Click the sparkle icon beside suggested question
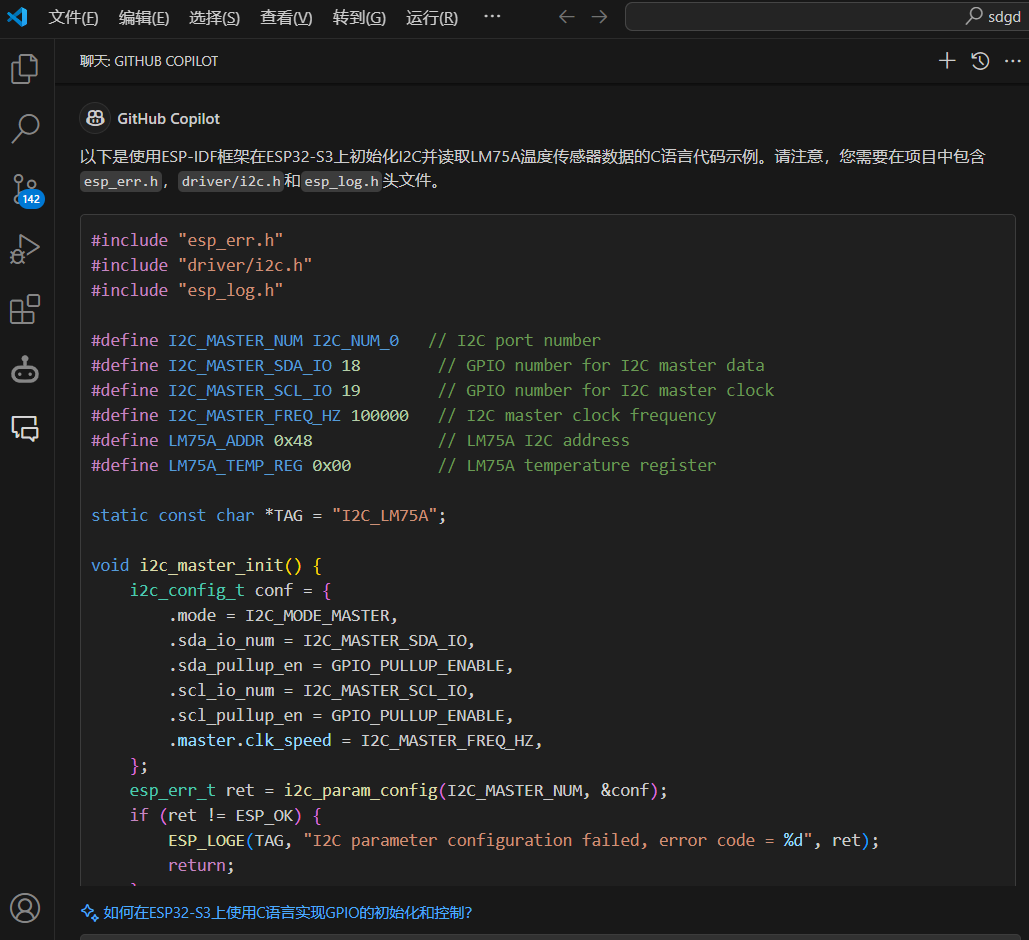The image size is (1029, 940). coord(89,912)
